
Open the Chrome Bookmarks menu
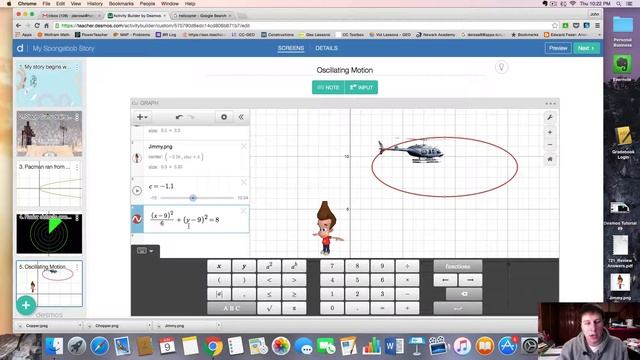121,3
